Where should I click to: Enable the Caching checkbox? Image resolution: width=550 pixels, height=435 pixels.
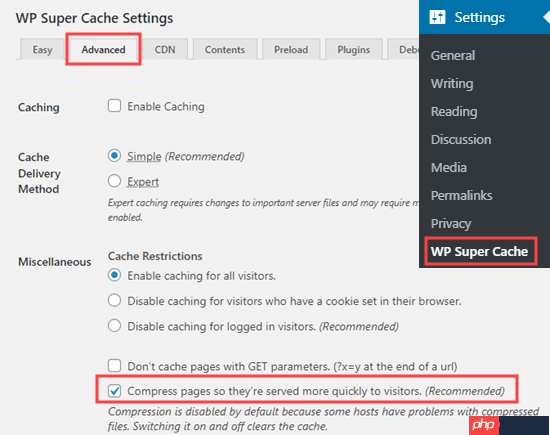pos(114,106)
